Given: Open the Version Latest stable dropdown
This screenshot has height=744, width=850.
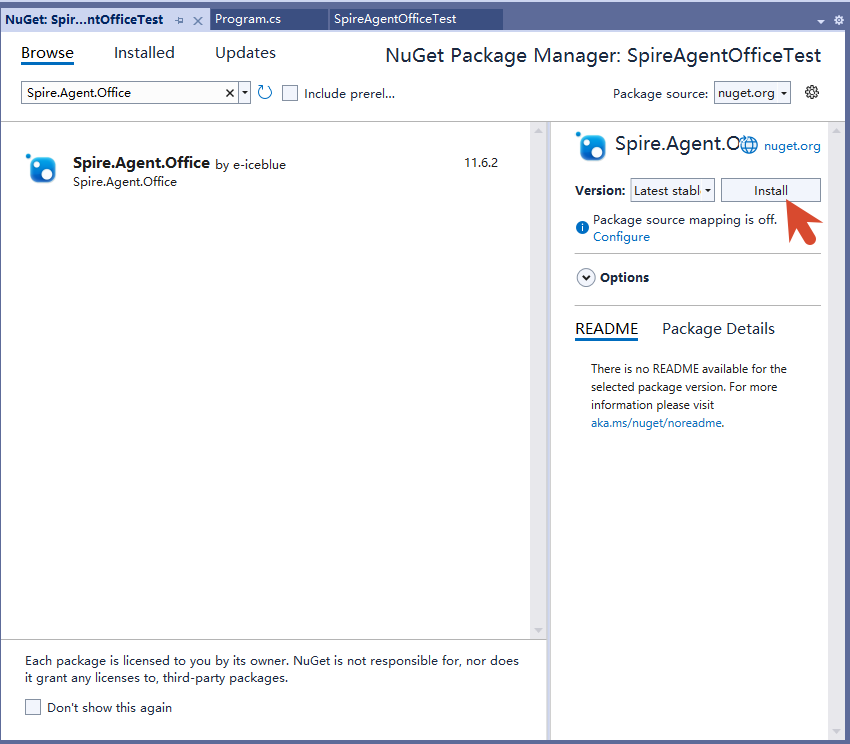Looking at the screenshot, I should [x=672, y=190].
